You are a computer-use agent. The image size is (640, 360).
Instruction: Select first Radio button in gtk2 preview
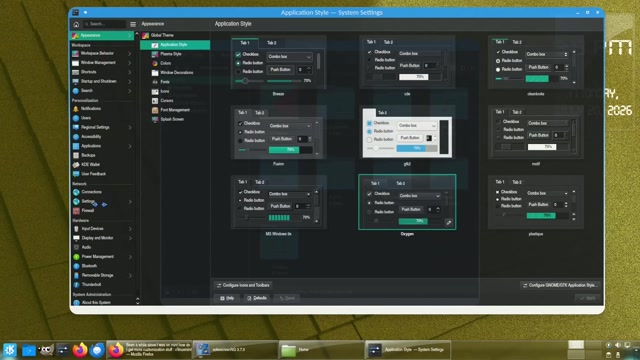[x=369, y=131]
